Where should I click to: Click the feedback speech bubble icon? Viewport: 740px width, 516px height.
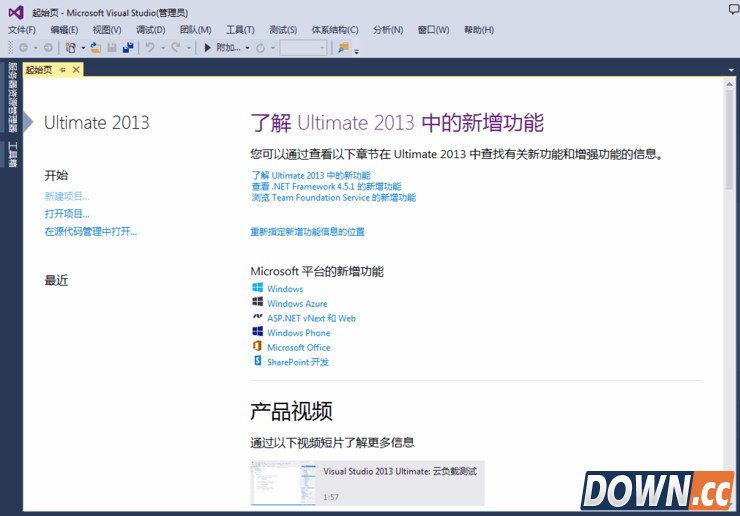(733, 9)
